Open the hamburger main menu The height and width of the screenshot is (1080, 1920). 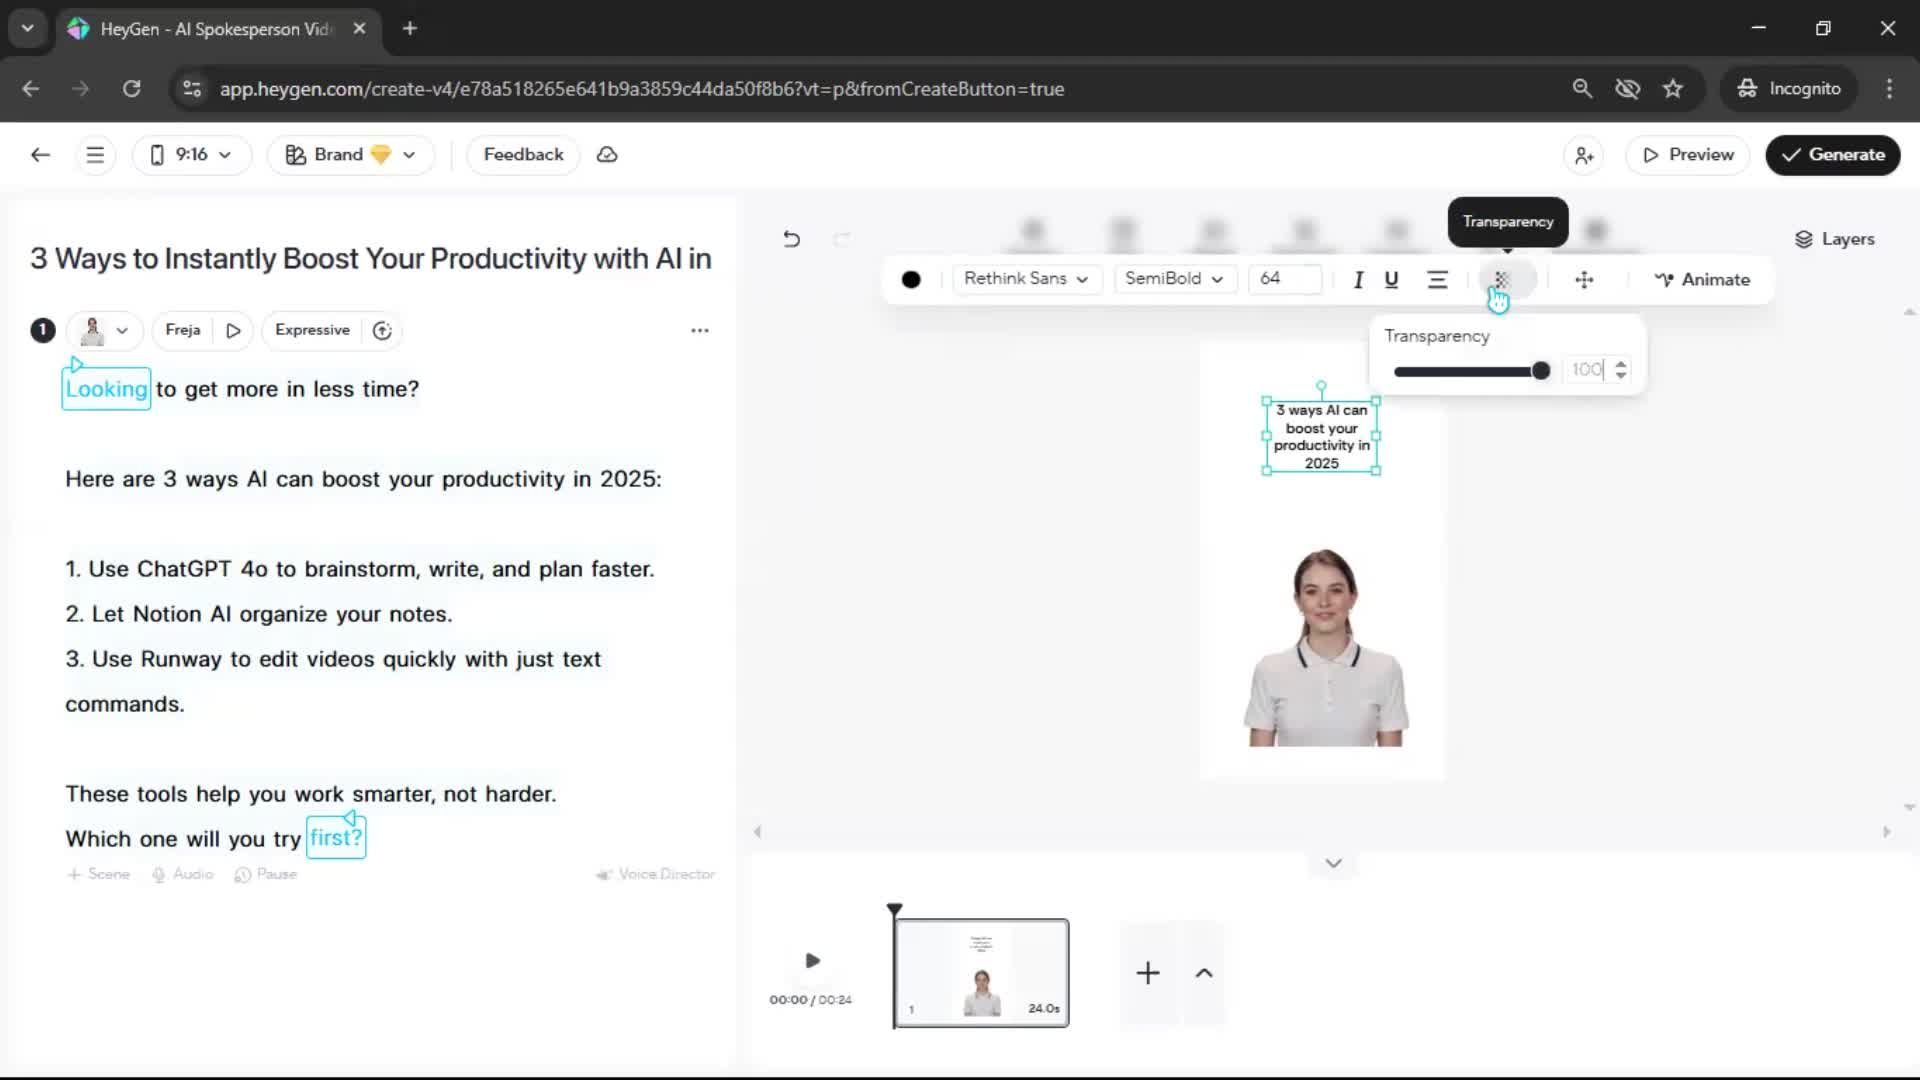coord(95,155)
